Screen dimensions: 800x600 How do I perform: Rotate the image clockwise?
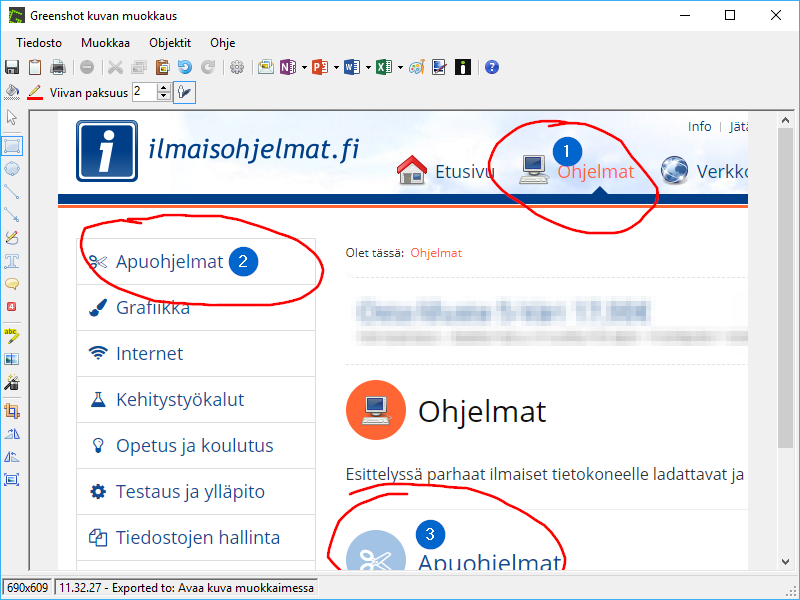click(x=12, y=434)
